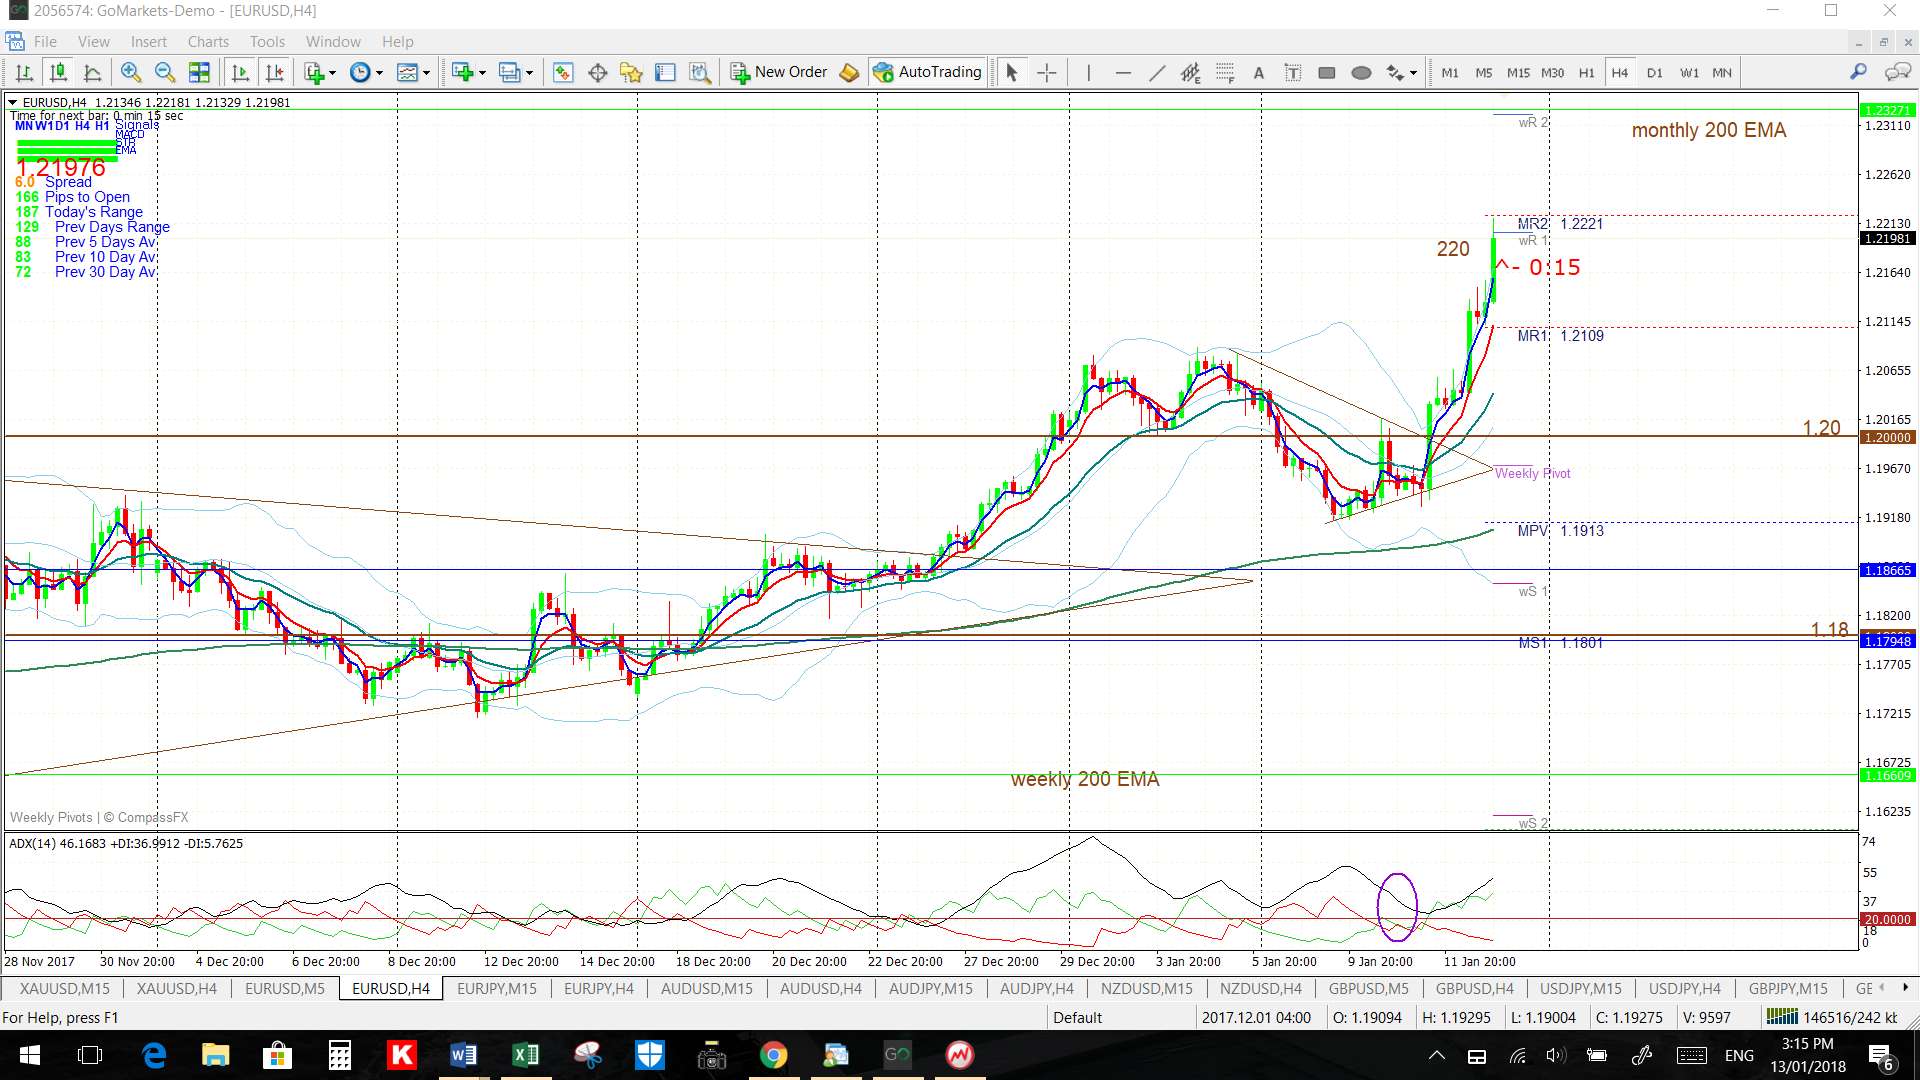This screenshot has height=1080, width=1920.
Task: Switch to EURUSD,M5 chart tab
Action: coord(284,988)
